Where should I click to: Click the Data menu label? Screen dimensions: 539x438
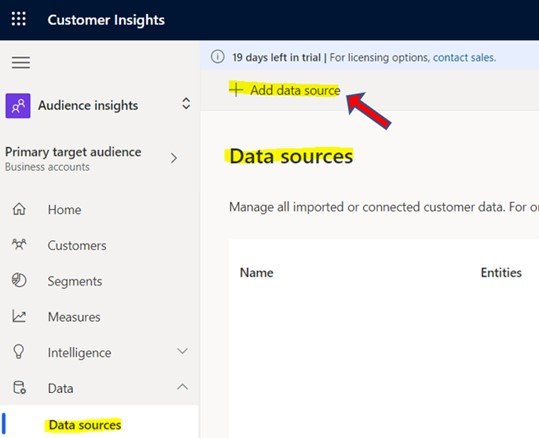60,388
